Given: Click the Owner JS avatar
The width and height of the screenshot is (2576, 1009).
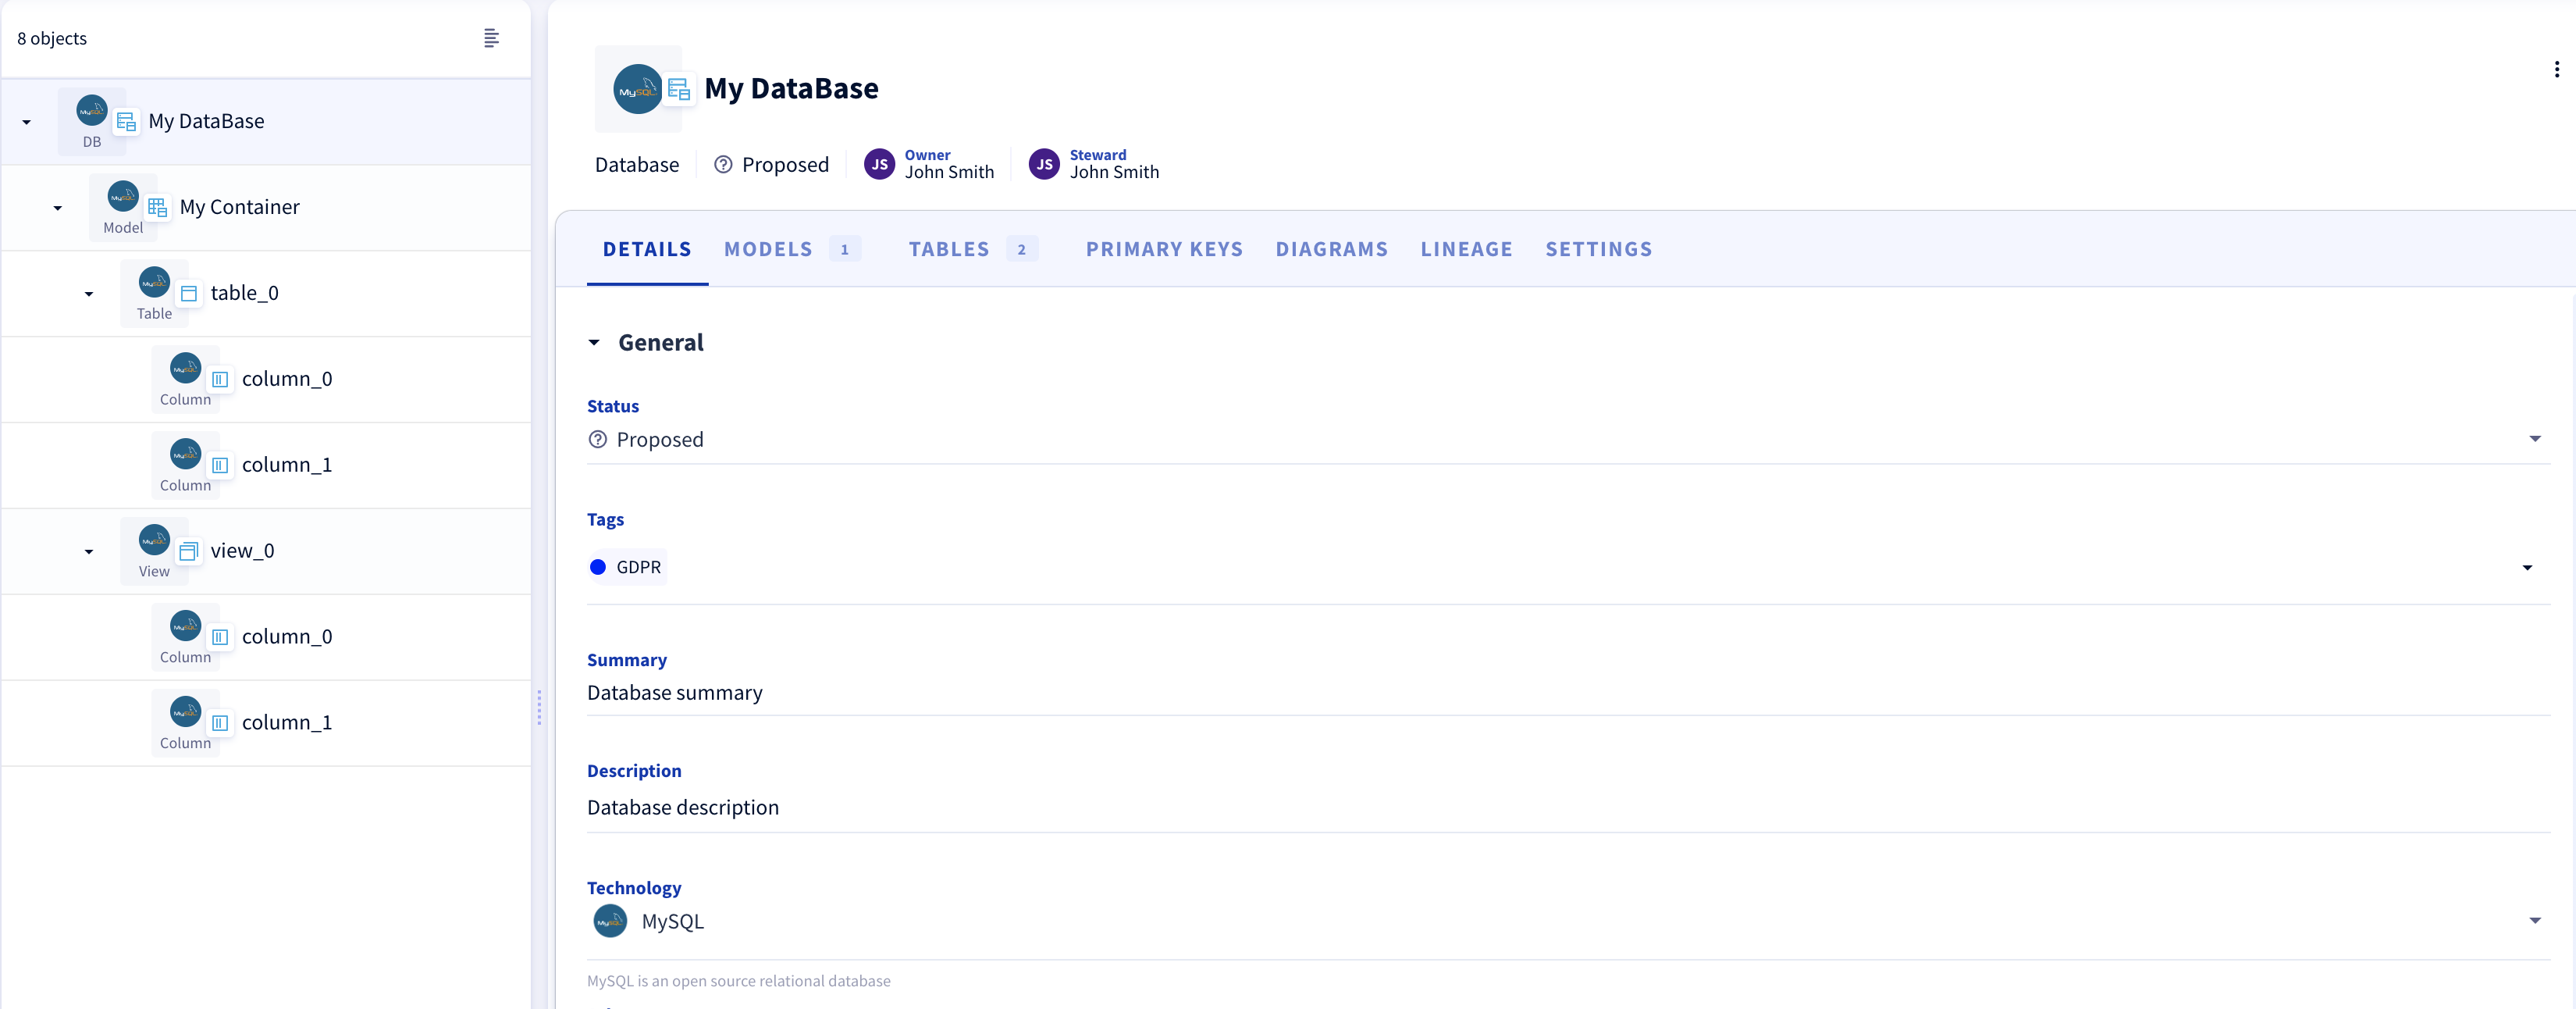Looking at the screenshot, I should [879, 164].
